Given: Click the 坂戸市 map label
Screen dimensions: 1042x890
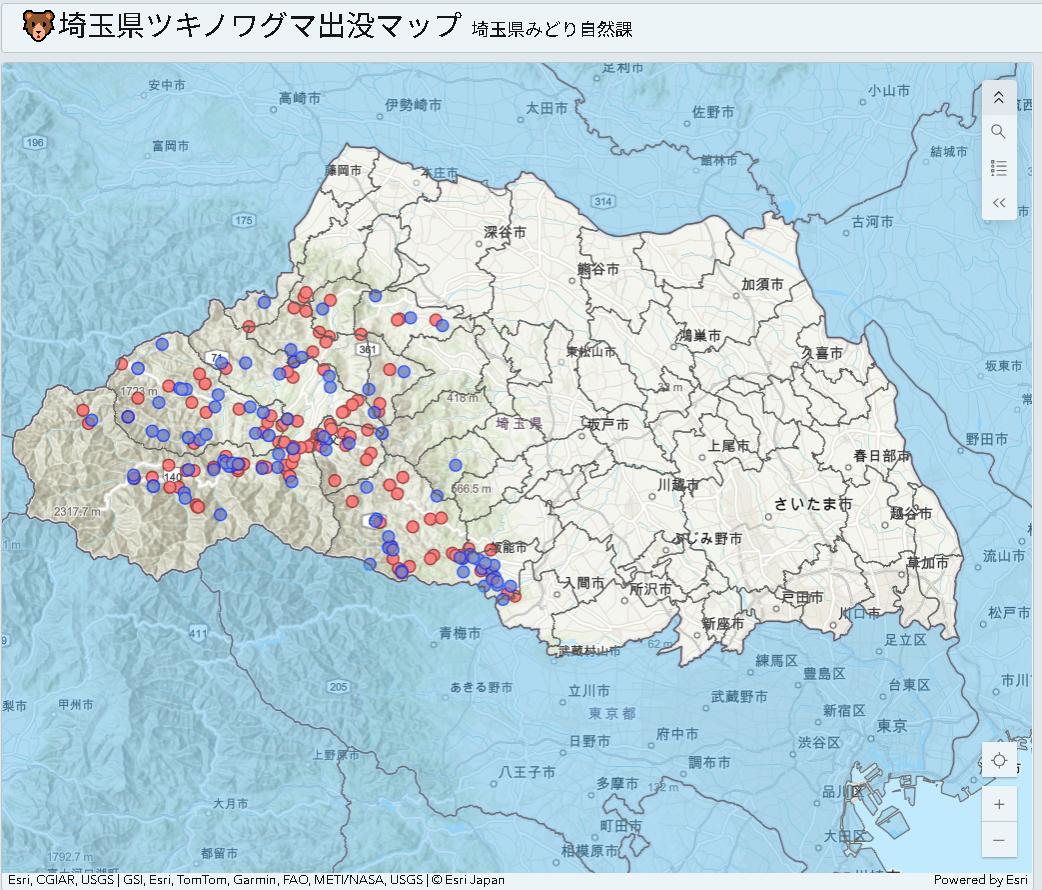Looking at the screenshot, I should click(607, 424).
